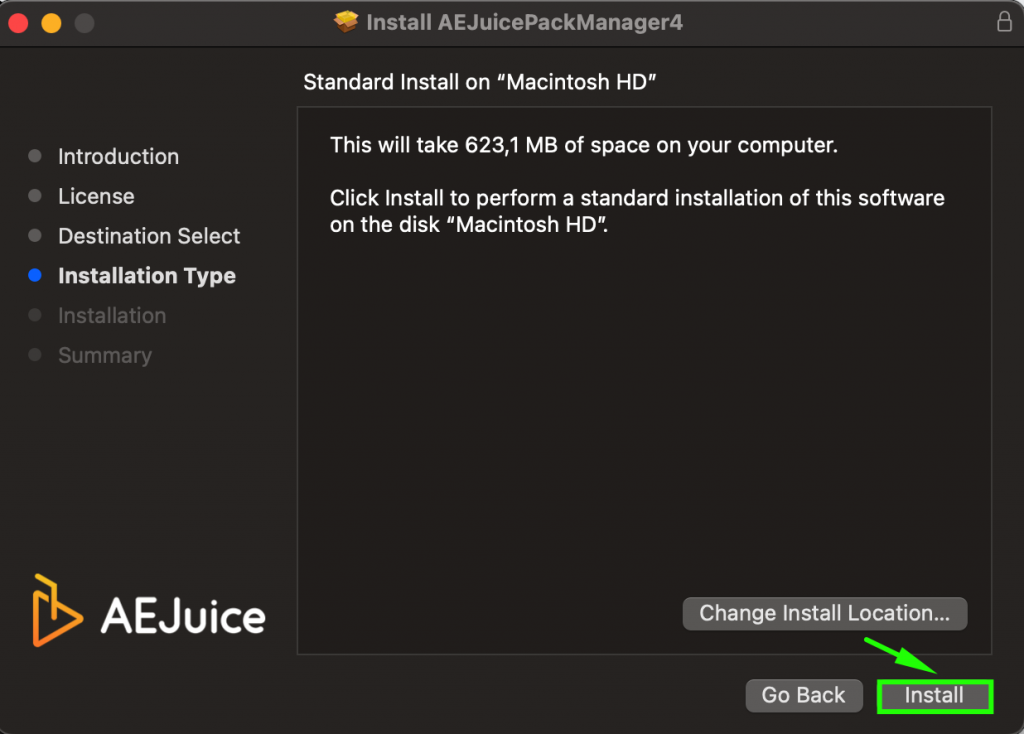Click the License step bullet

(x=34, y=196)
